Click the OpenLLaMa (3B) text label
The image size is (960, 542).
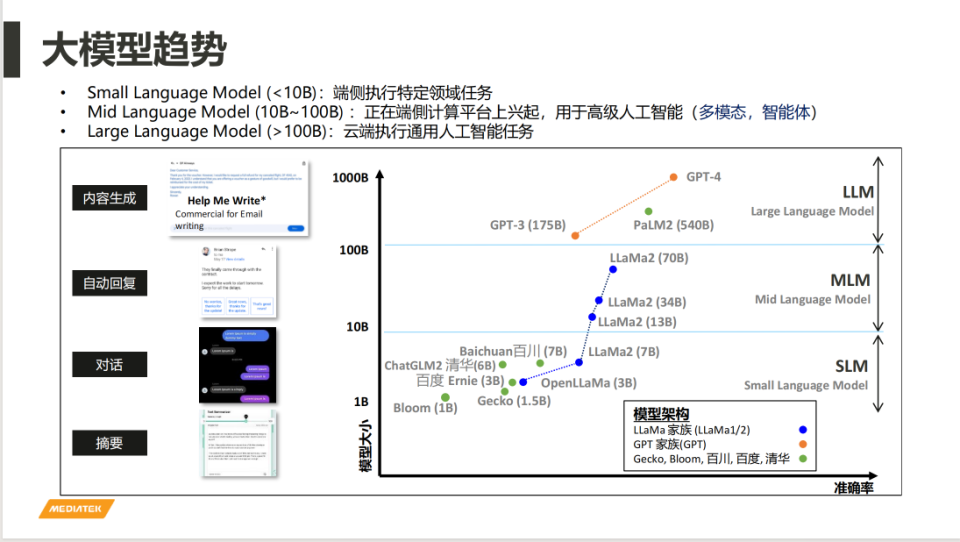click(x=588, y=383)
